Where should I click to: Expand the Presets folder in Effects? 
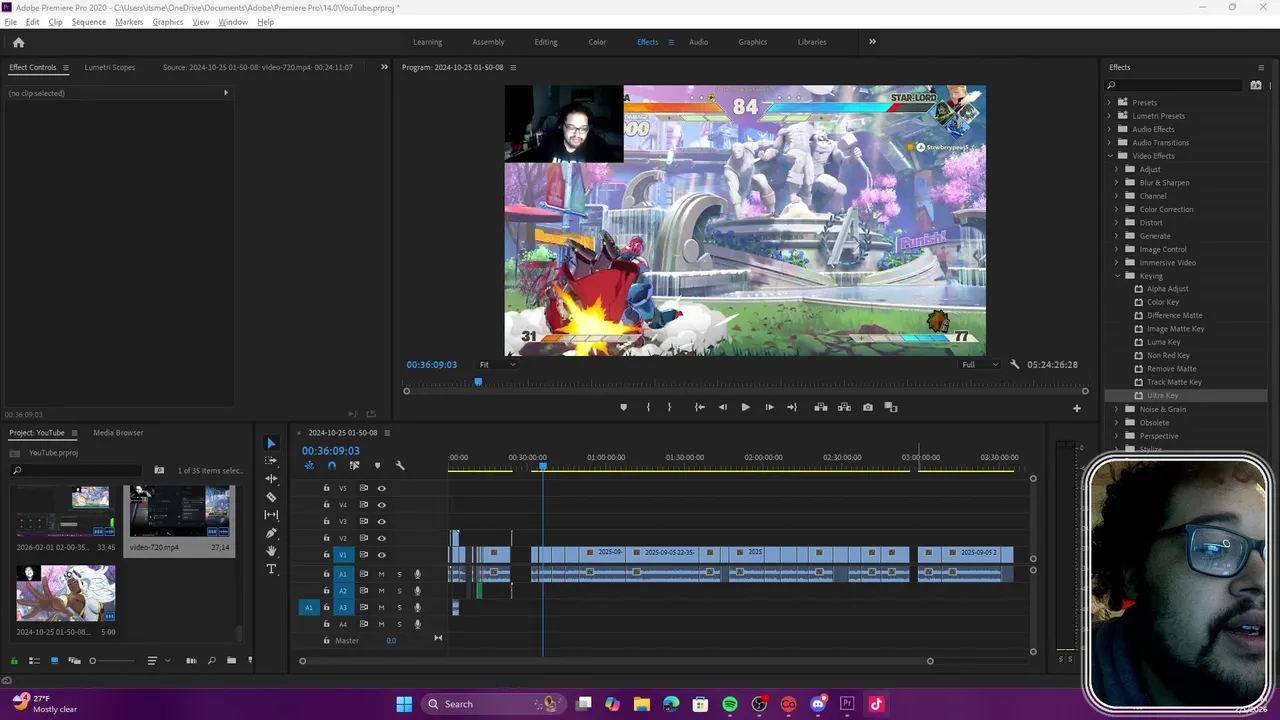click(x=1109, y=102)
